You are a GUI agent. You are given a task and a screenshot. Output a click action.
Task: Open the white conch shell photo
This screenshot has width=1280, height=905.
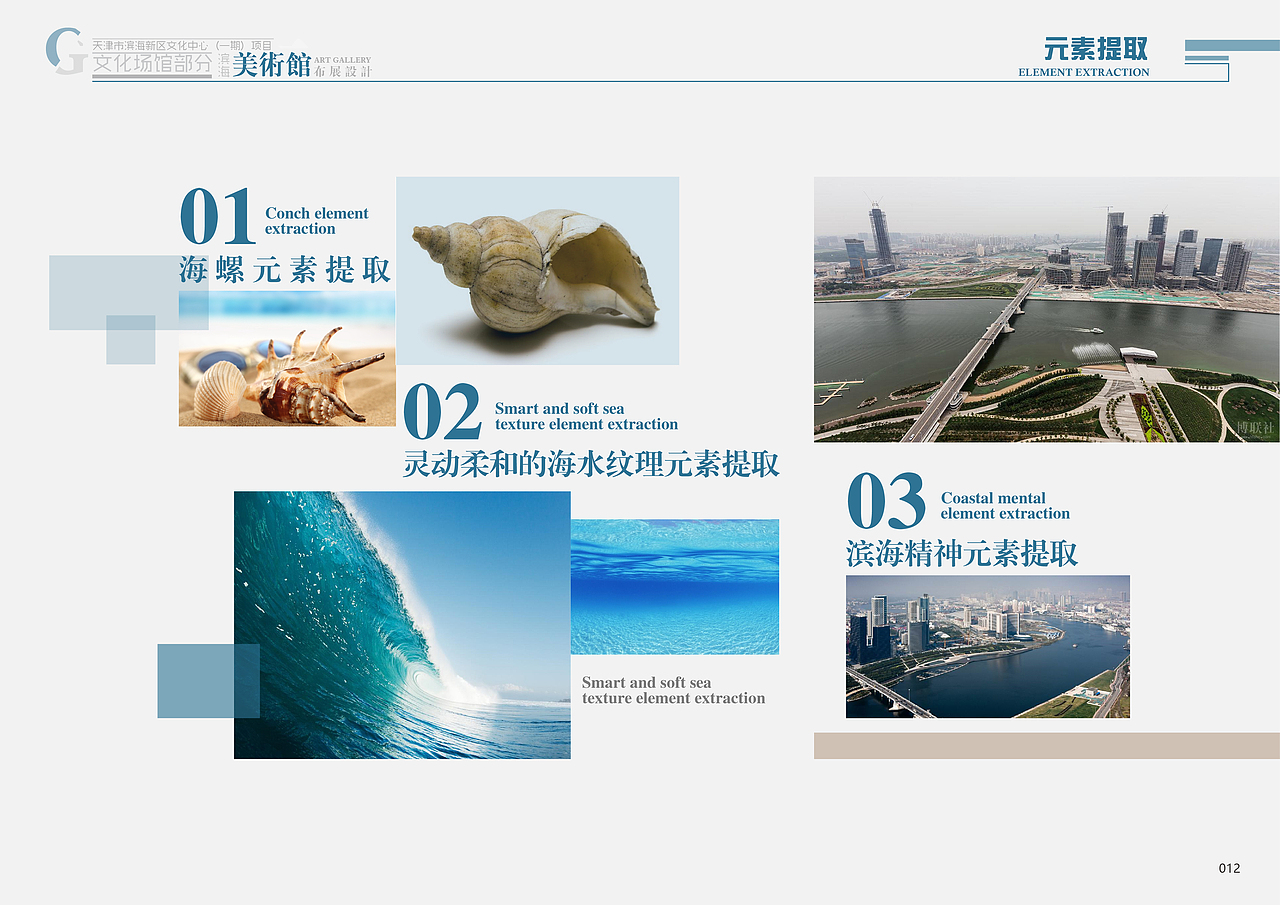point(538,271)
